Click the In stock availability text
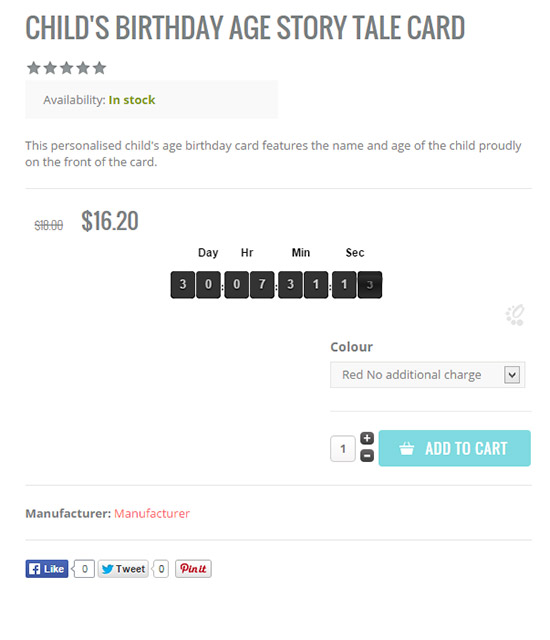 point(132,100)
